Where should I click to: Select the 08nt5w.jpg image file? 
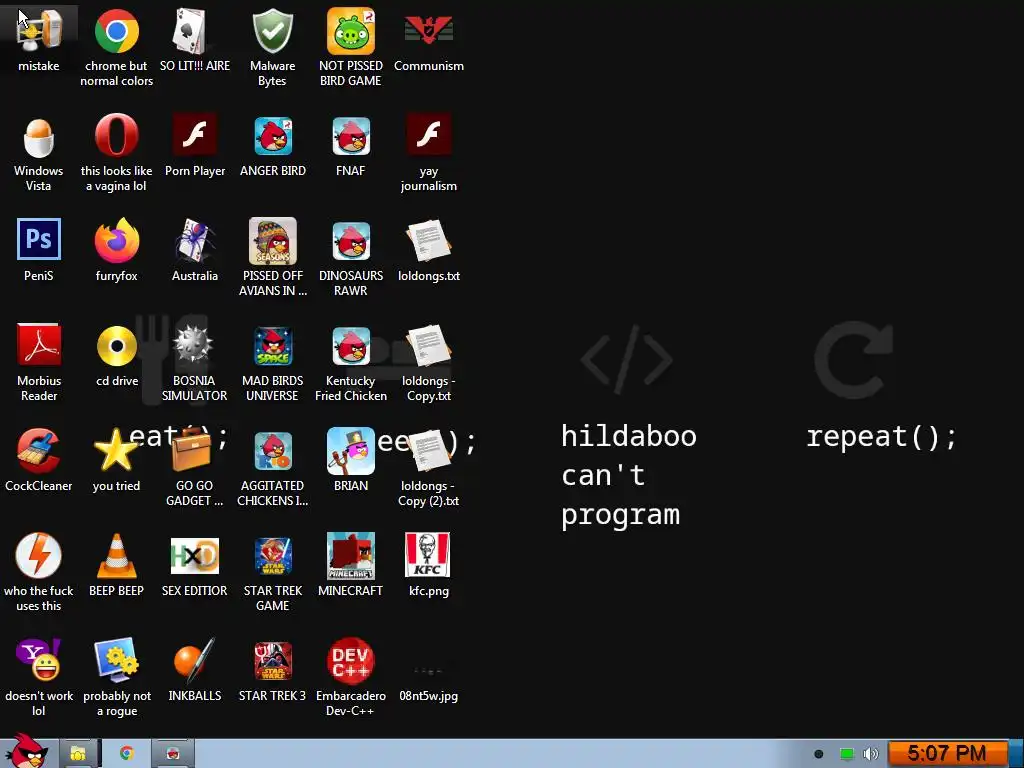coord(428,671)
